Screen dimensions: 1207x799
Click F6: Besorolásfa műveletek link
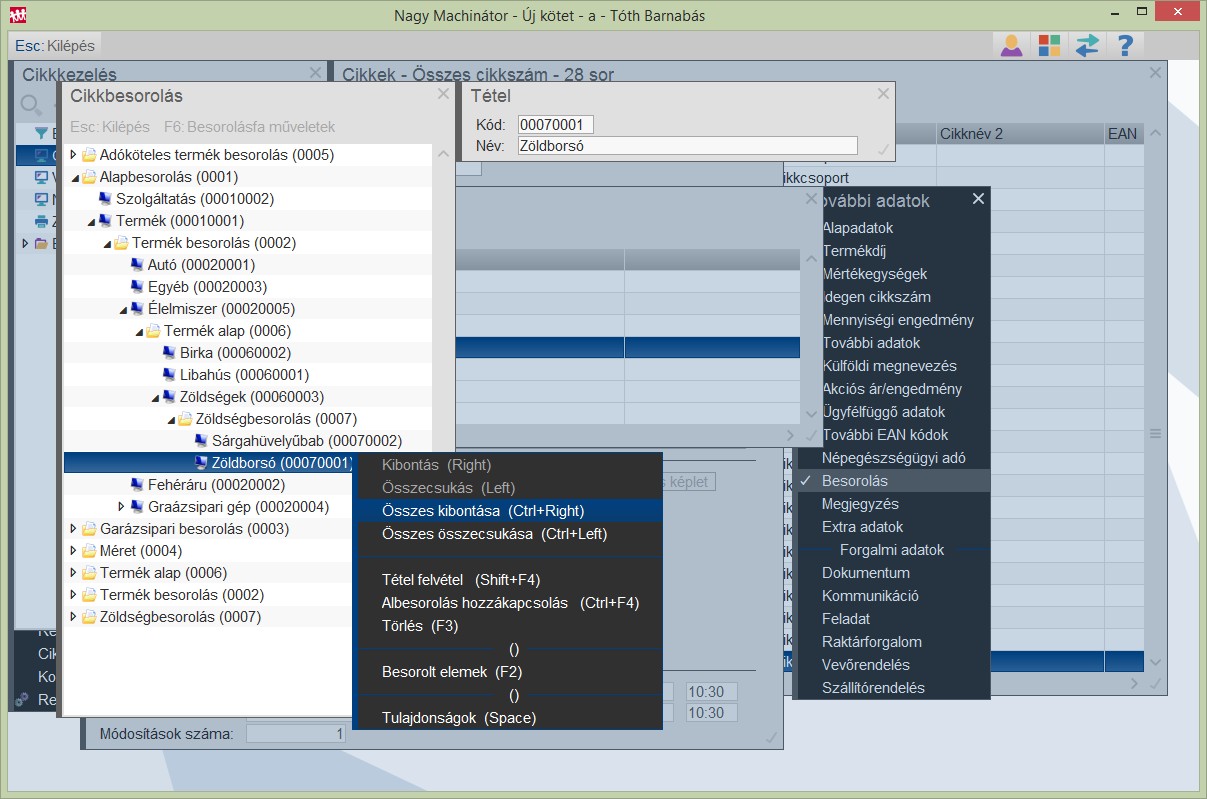249,127
